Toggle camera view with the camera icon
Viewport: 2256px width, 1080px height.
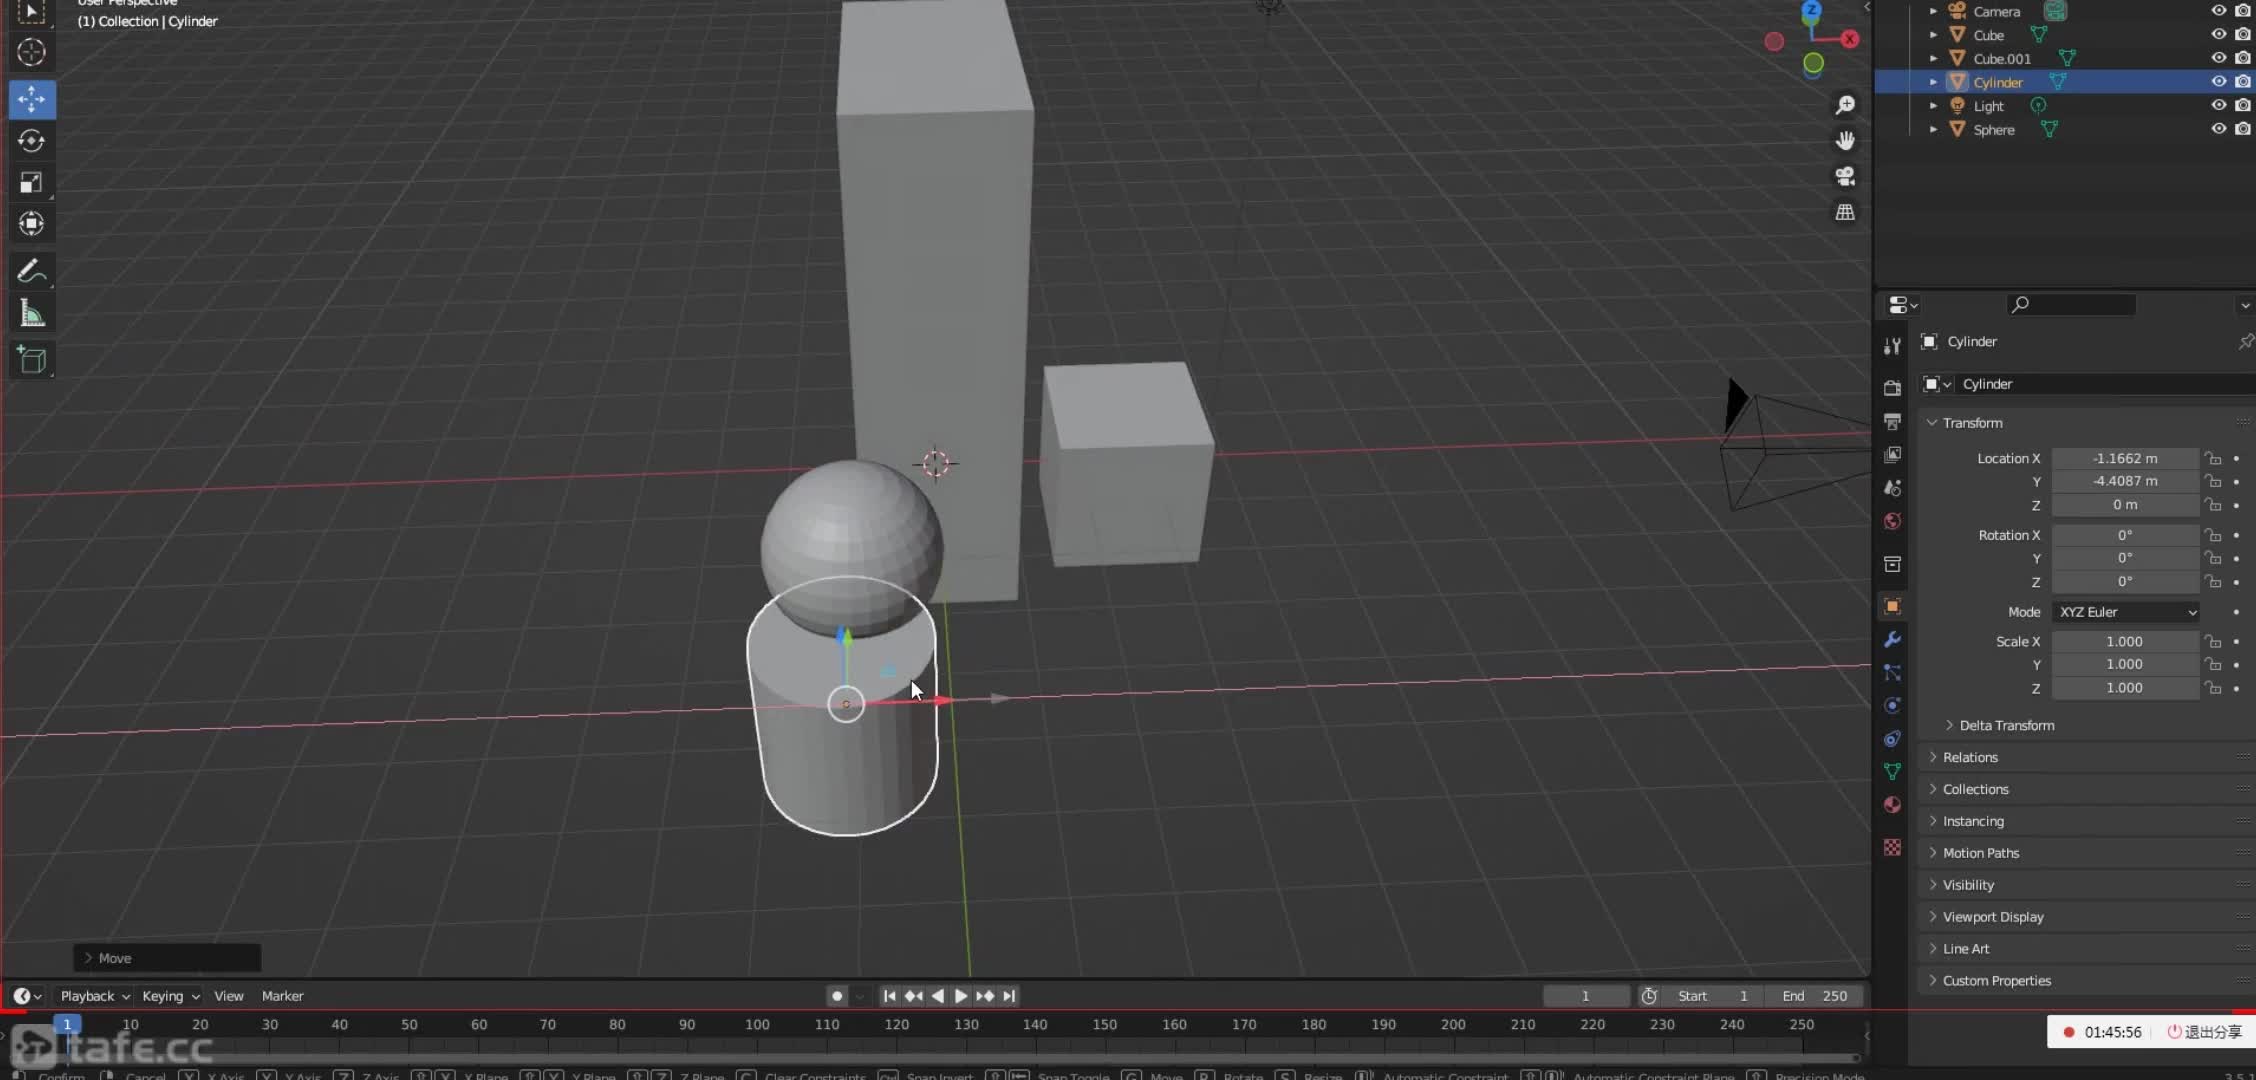click(x=1845, y=177)
